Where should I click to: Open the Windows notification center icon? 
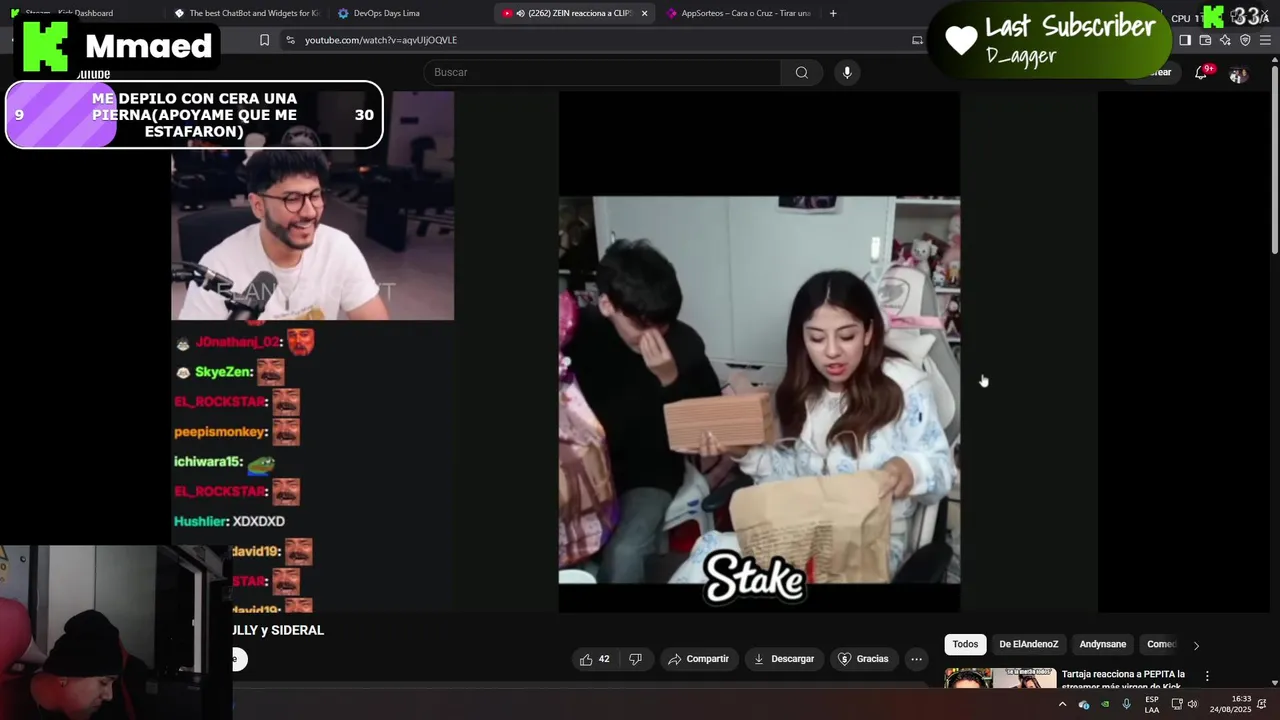click(x=1263, y=704)
